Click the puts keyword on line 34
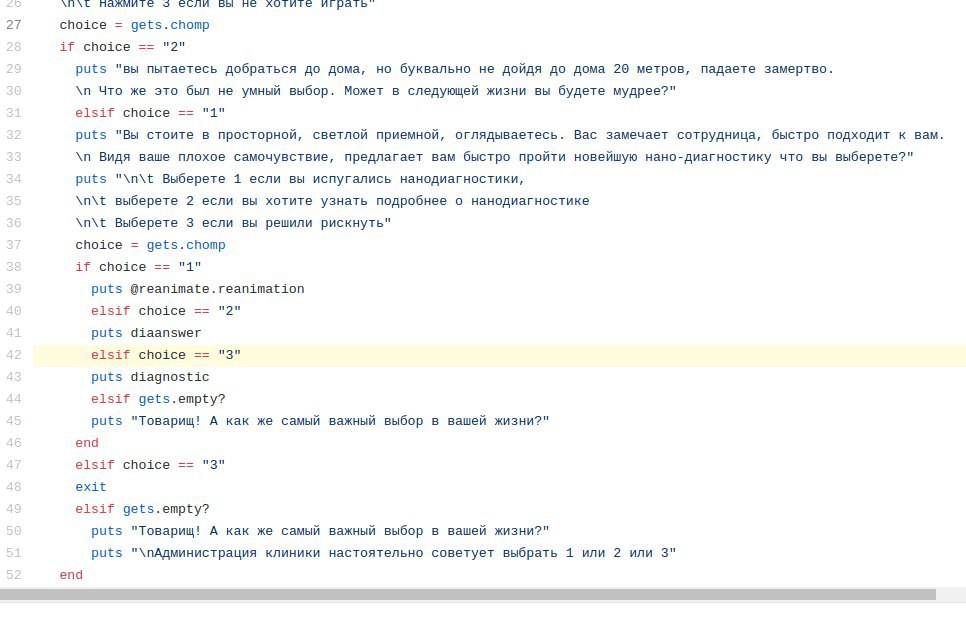Image resolution: width=966 pixels, height=617 pixels. pyautogui.click(x=91, y=179)
